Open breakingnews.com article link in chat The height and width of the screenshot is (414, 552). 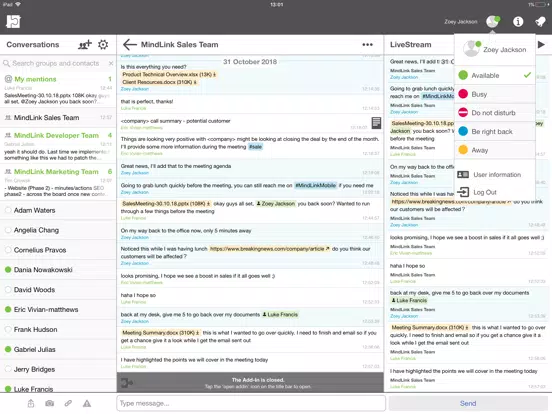[x=269, y=249]
